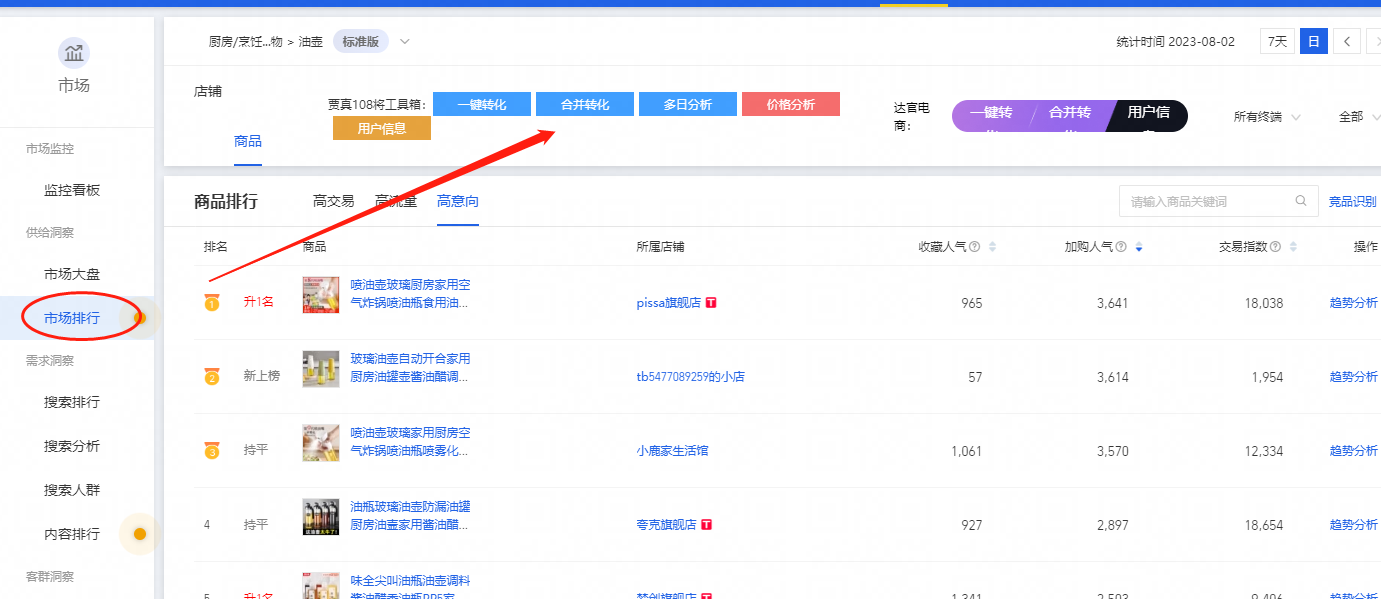The image size is (1381, 599).
Task: Expand the 标准版 version dropdown
Action: tap(404, 42)
